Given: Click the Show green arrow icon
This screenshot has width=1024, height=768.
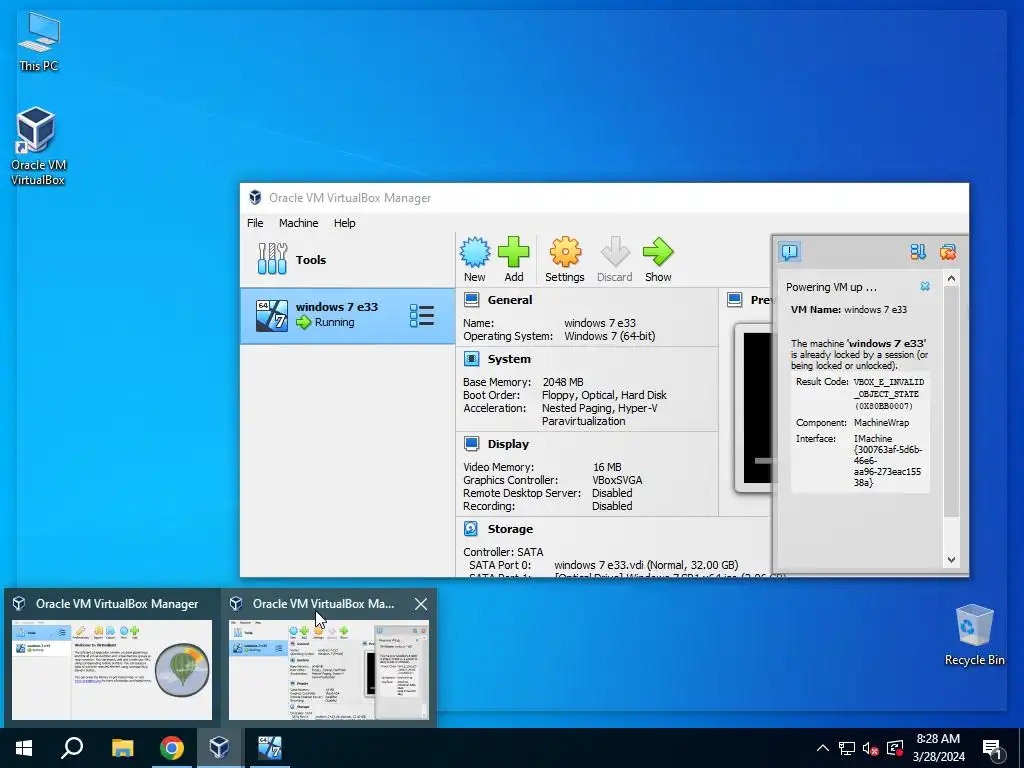Looking at the screenshot, I should (x=658, y=259).
